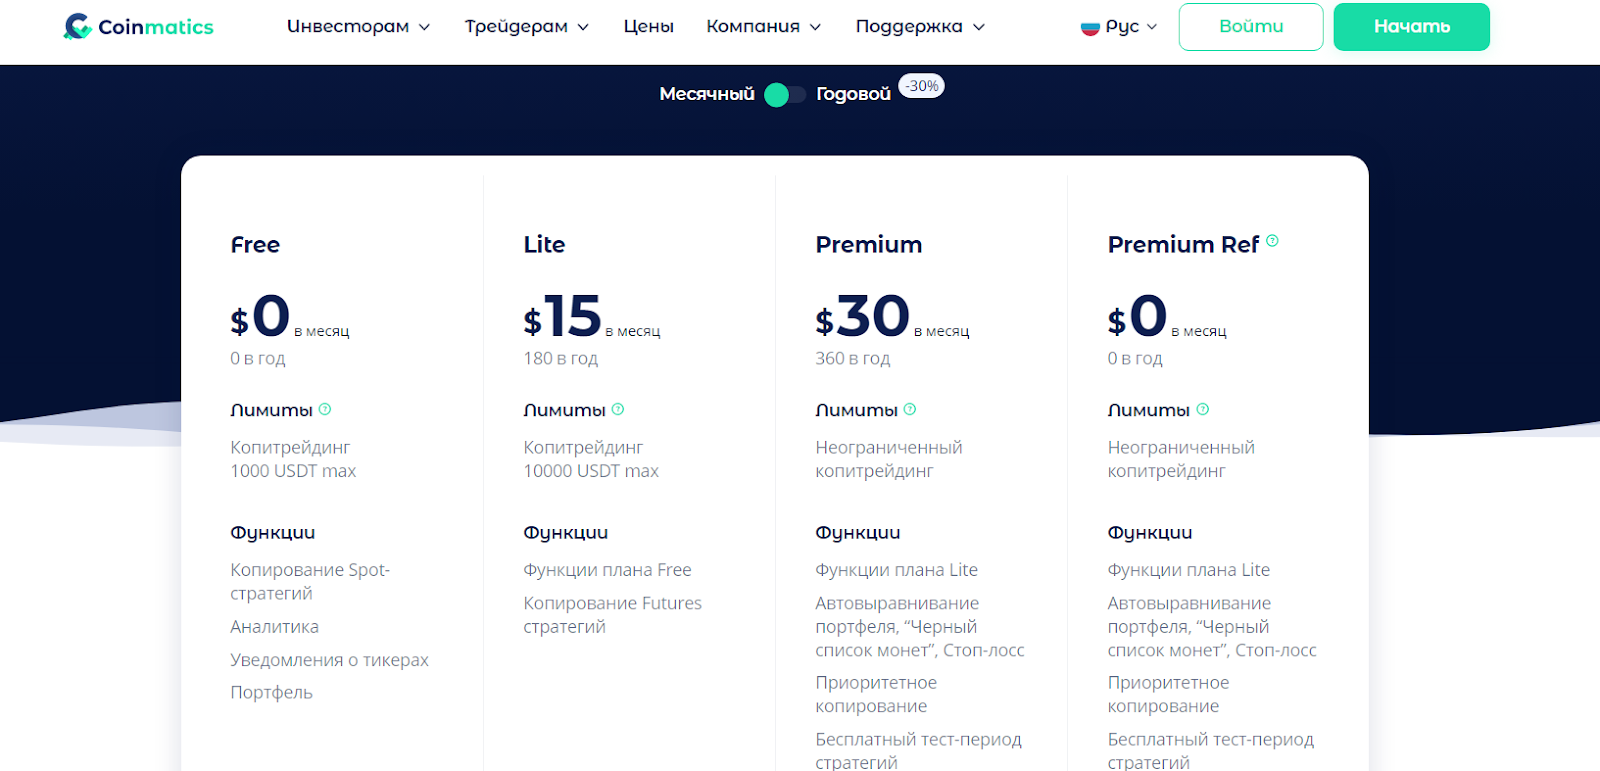Click 'Копирование Futures стратегий' feature
This screenshot has width=1600, height=771.
point(612,615)
